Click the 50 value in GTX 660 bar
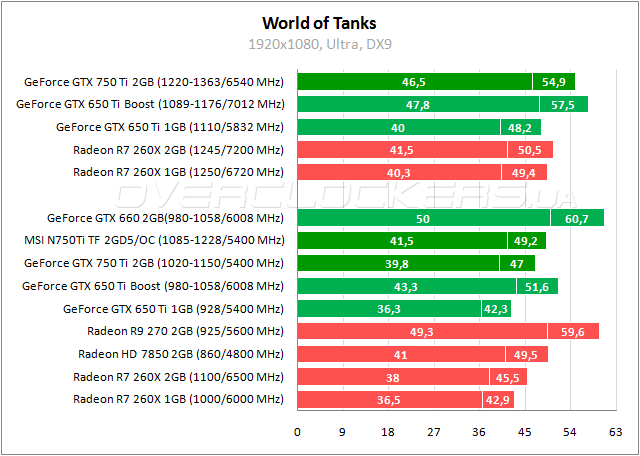 [x=423, y=219]
